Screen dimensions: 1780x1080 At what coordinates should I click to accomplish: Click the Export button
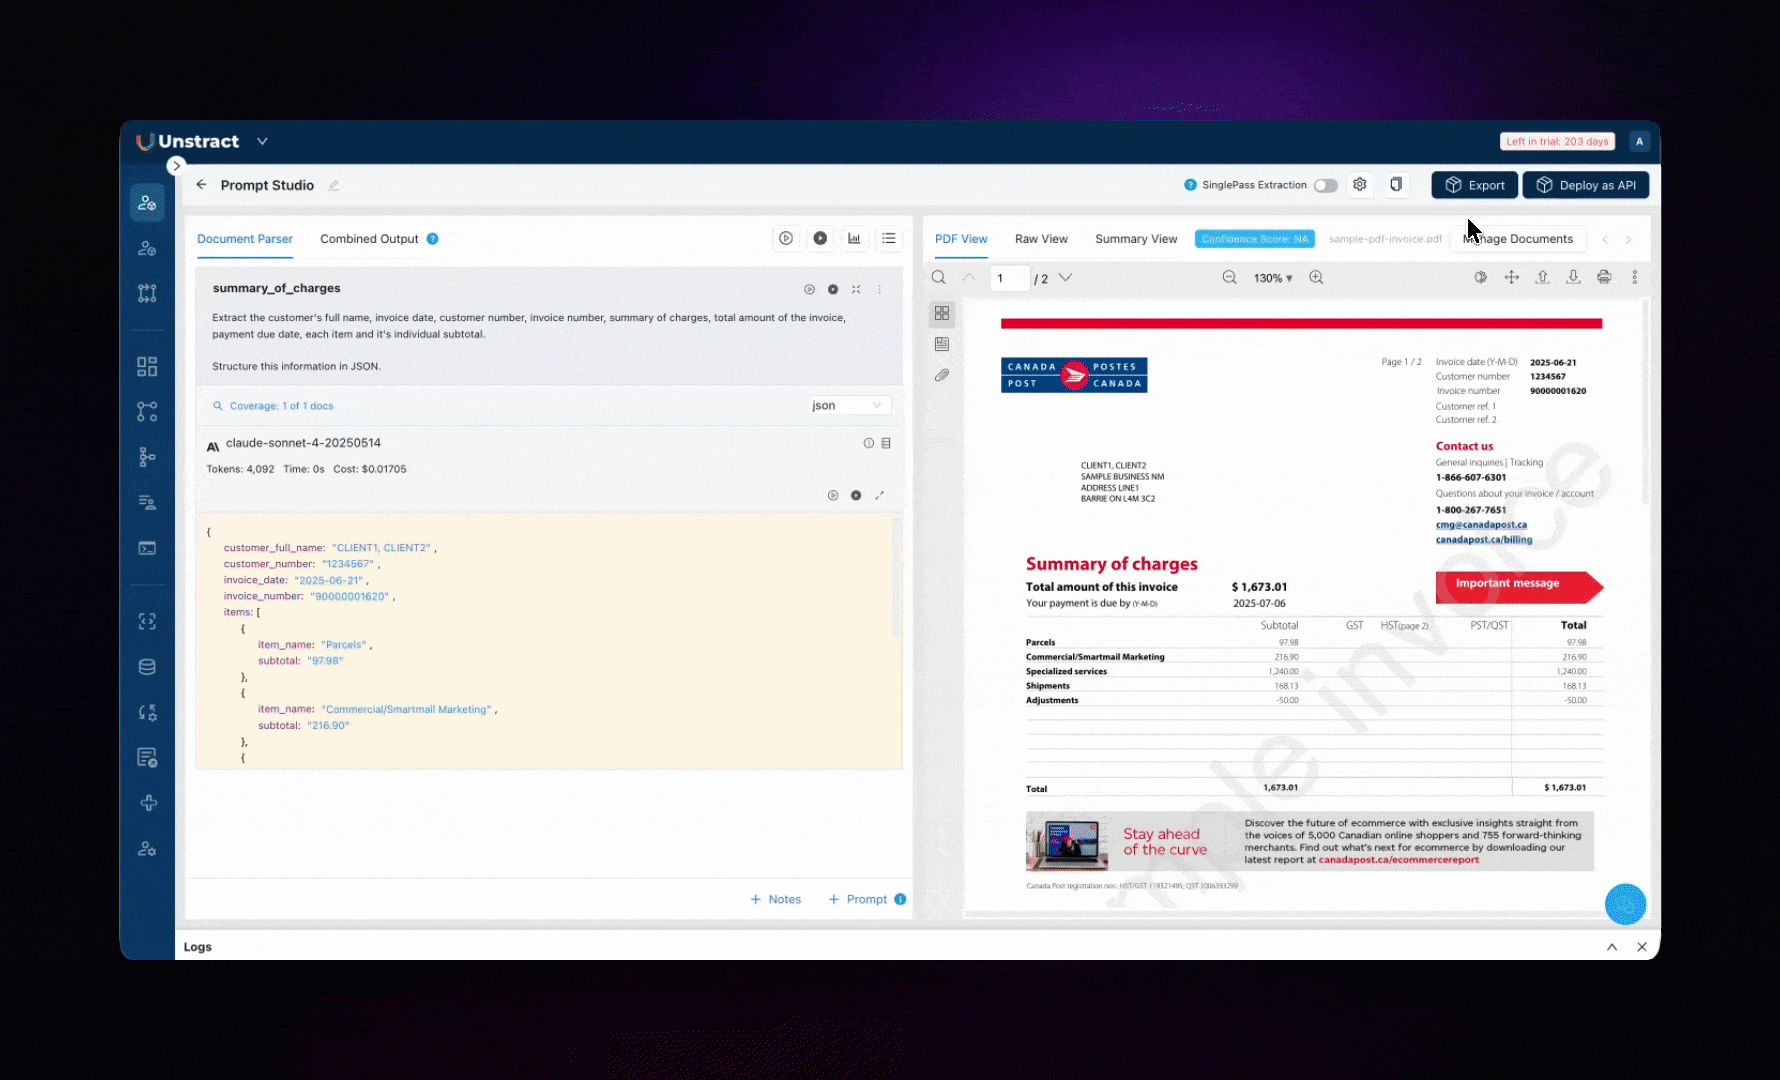(1475, 185)
